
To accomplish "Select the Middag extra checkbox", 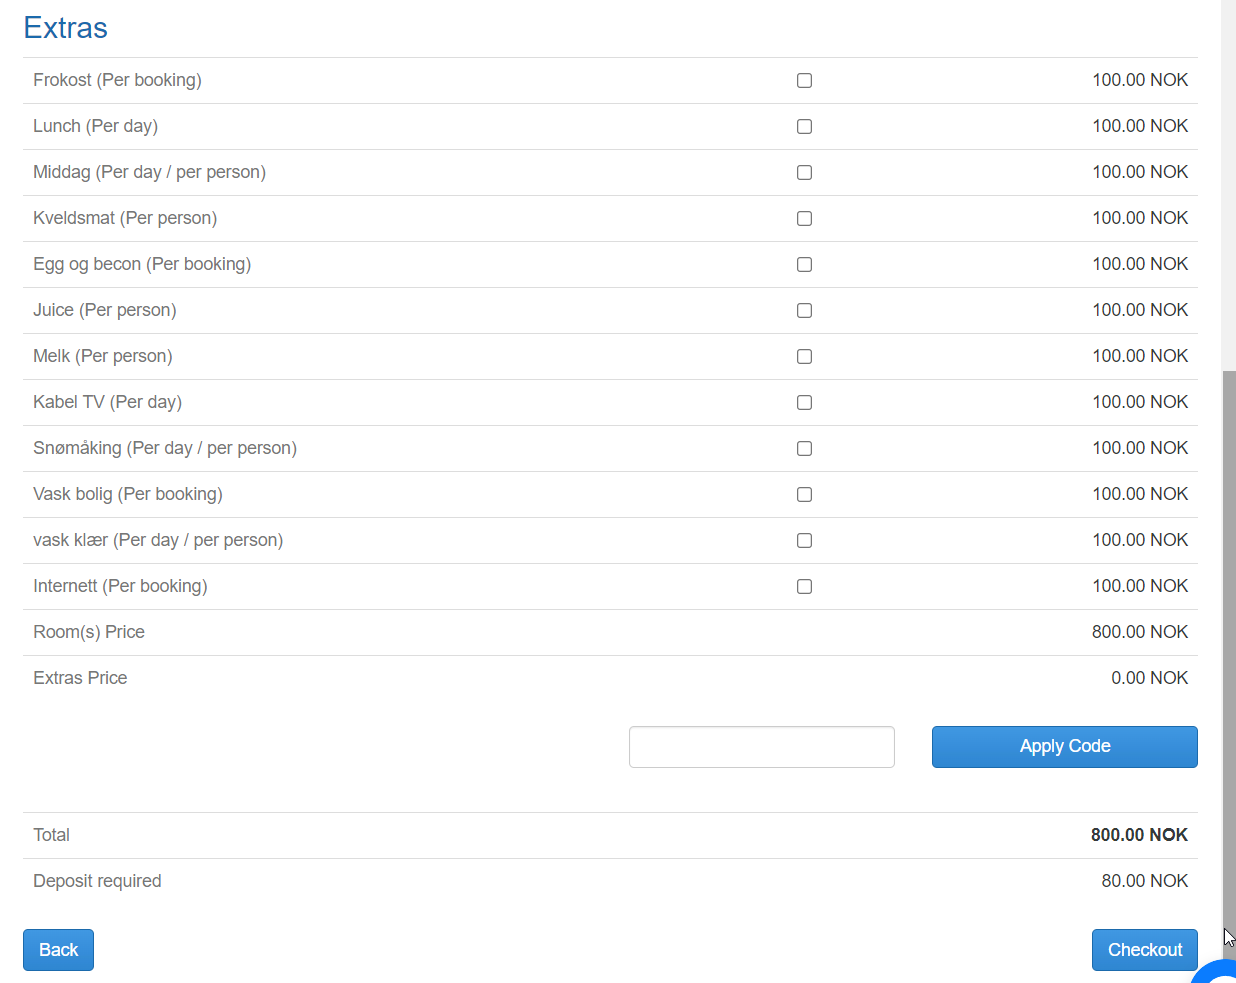I will [804, 173].
